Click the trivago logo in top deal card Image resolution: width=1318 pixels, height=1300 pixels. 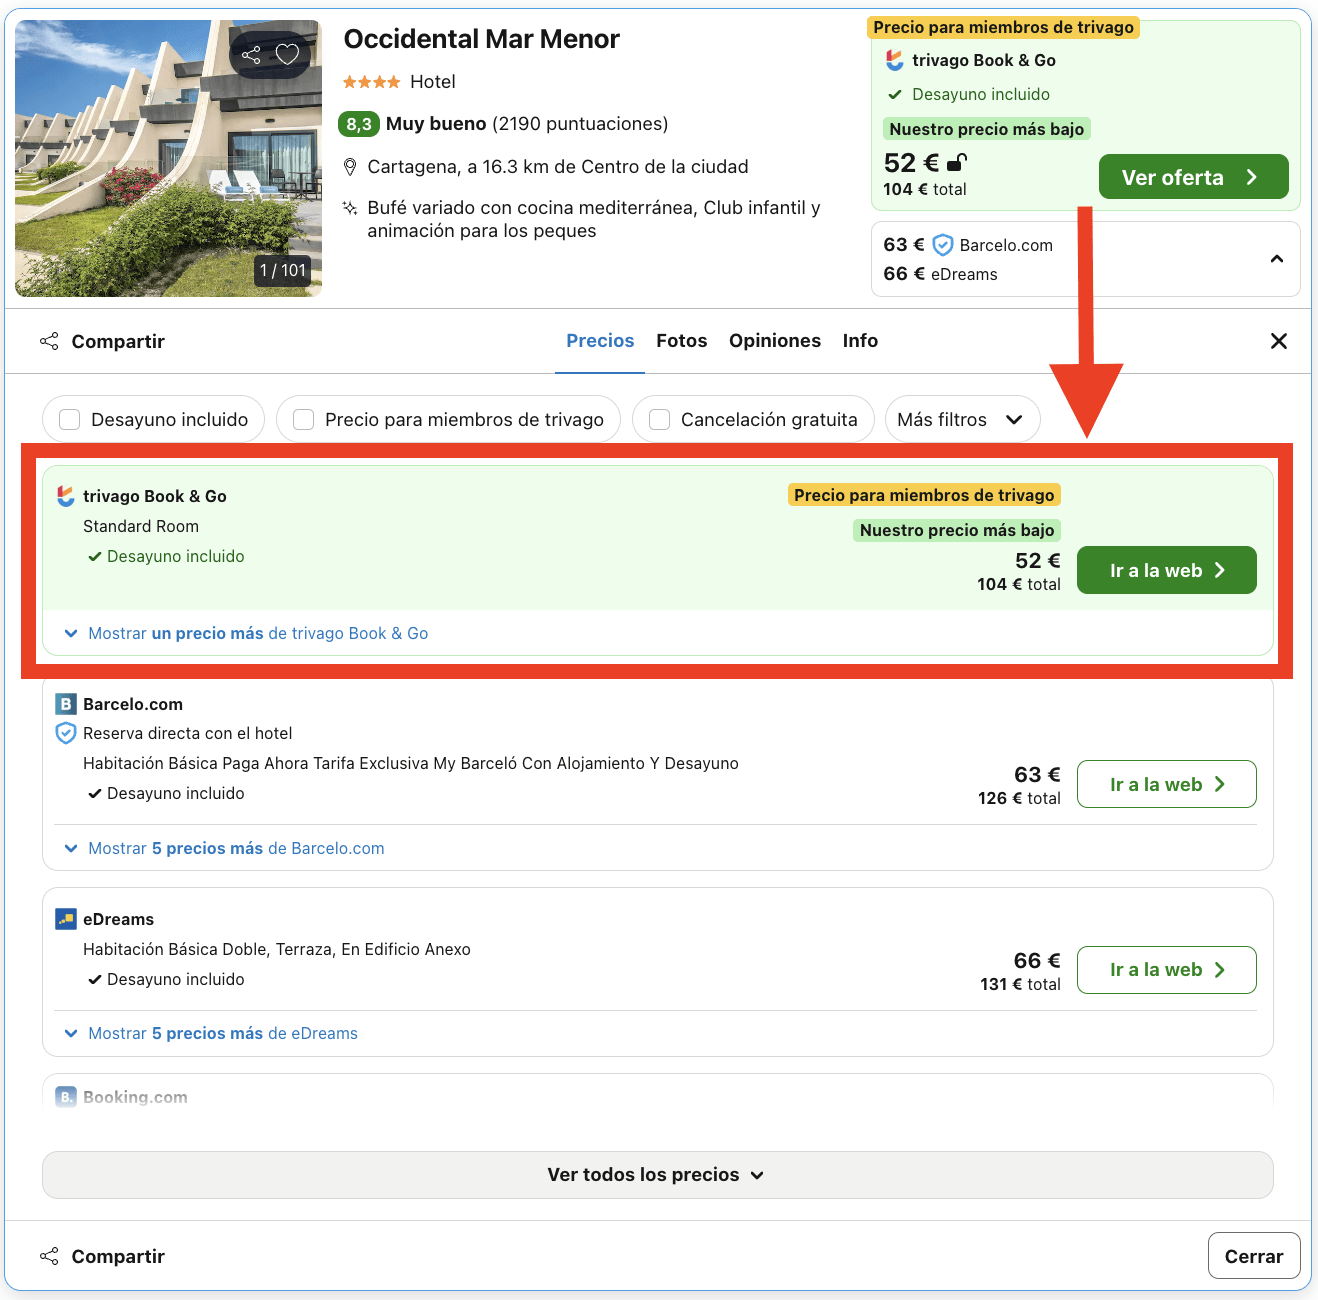895,60
